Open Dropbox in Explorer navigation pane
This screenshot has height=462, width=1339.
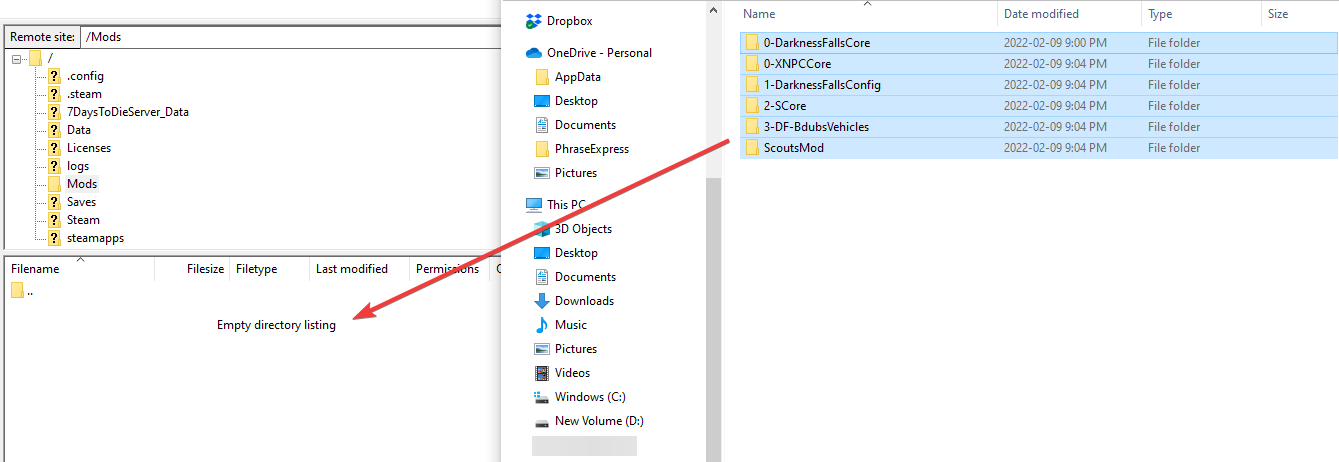click(571, 20)
